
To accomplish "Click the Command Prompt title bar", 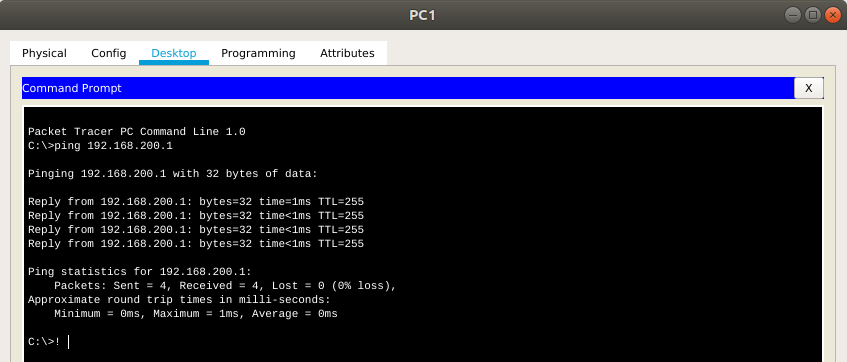I will [407, 88].
